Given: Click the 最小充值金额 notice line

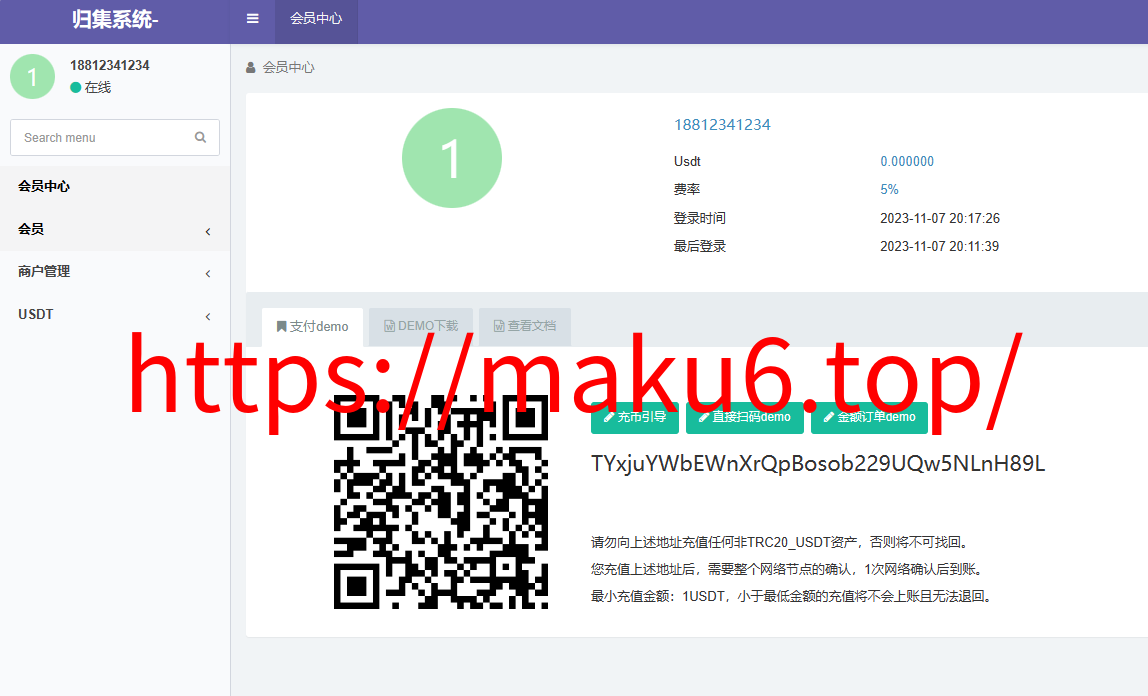Looking at the screenshot, I should pyautogui.click(x=793, y=596).
